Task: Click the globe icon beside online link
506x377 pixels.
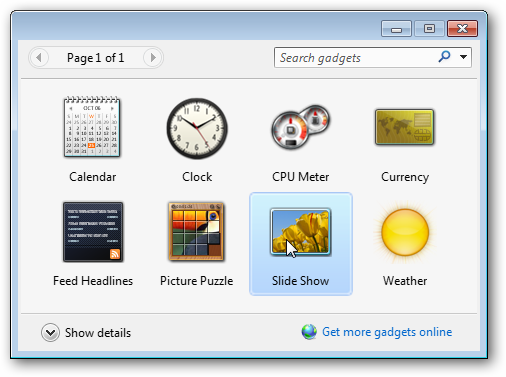Action: click(x=309, y=332)
